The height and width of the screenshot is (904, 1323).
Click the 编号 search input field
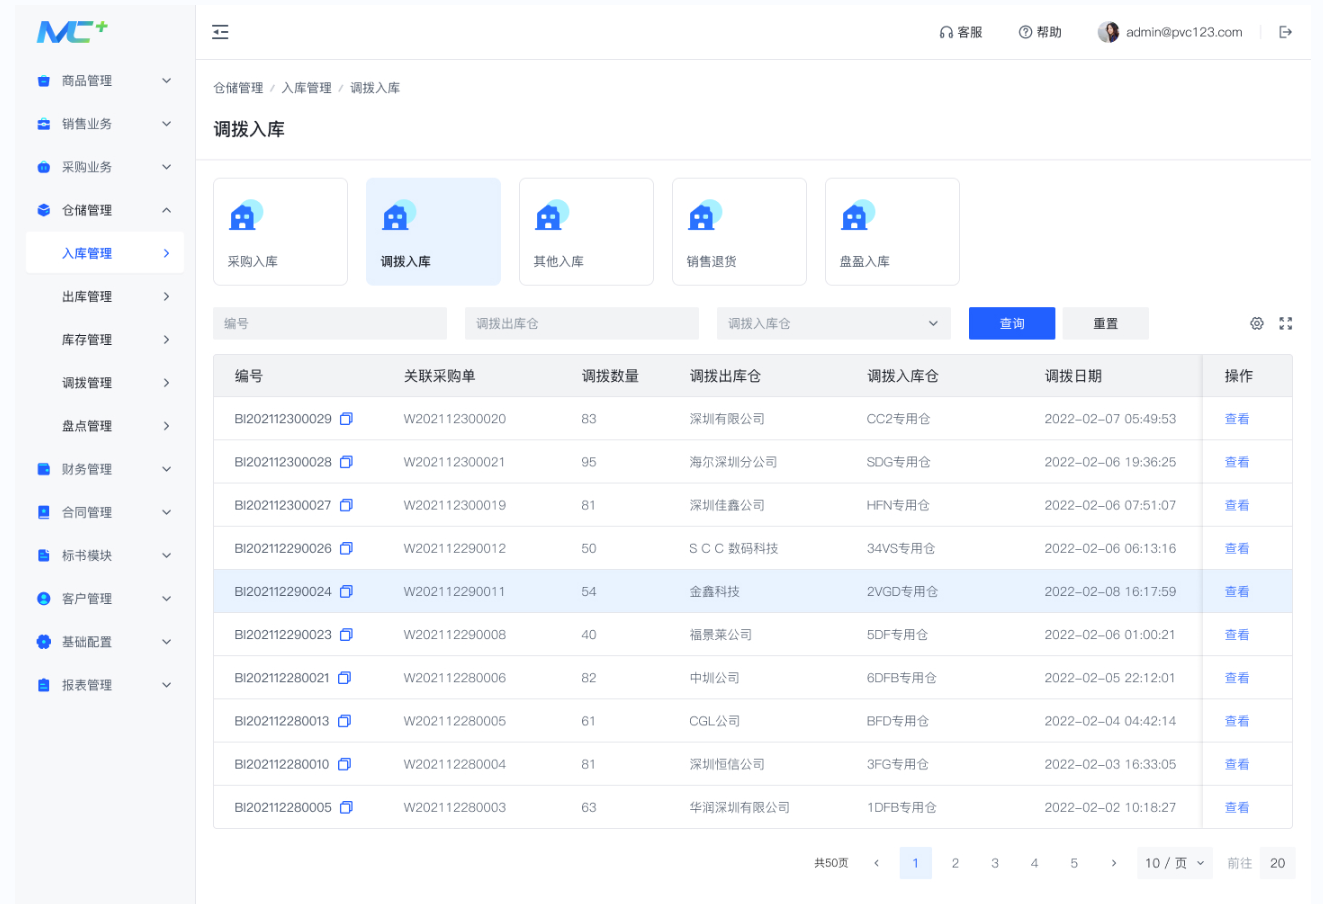click(330, 323)
